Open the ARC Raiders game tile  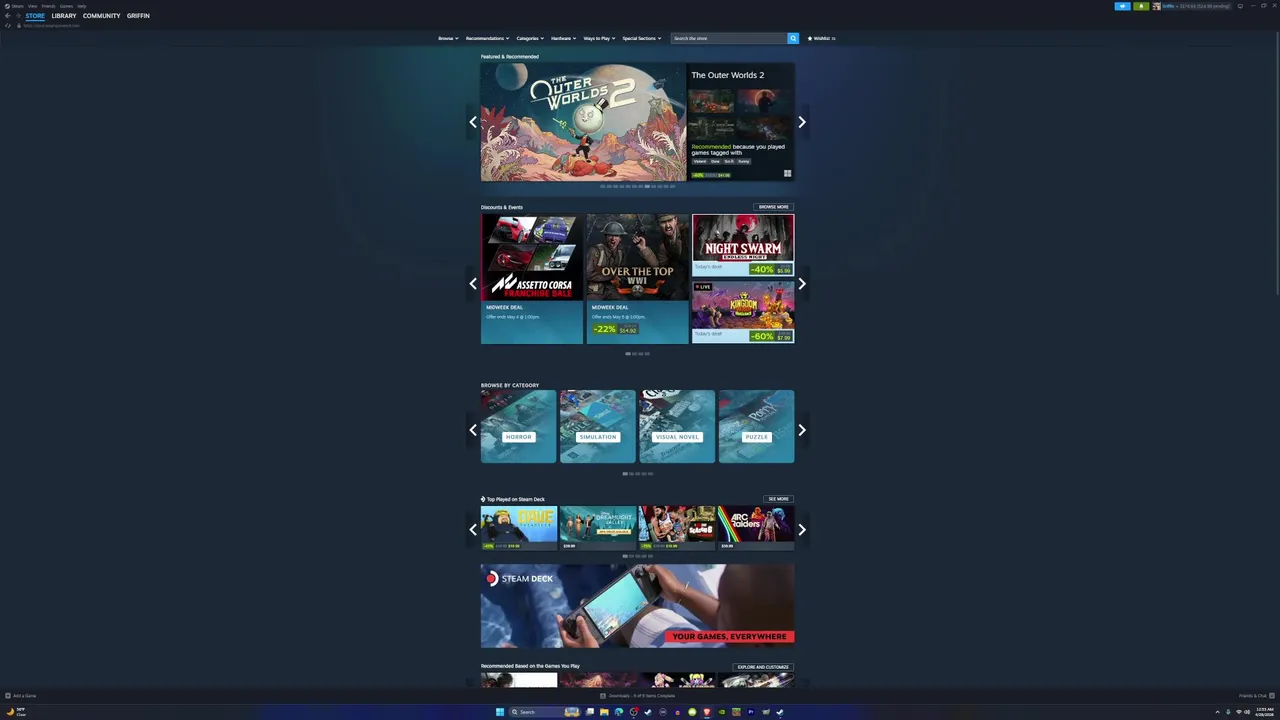[756, 528]
